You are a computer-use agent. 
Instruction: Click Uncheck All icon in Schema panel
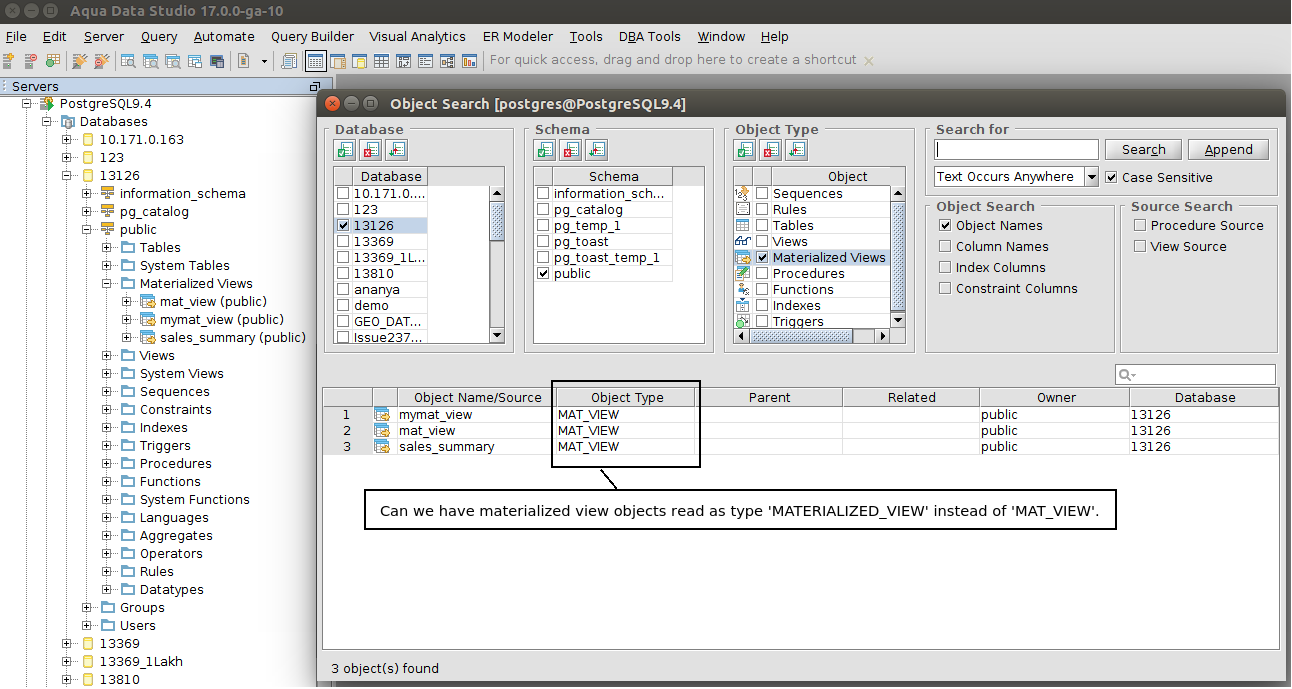click(571, 150)
